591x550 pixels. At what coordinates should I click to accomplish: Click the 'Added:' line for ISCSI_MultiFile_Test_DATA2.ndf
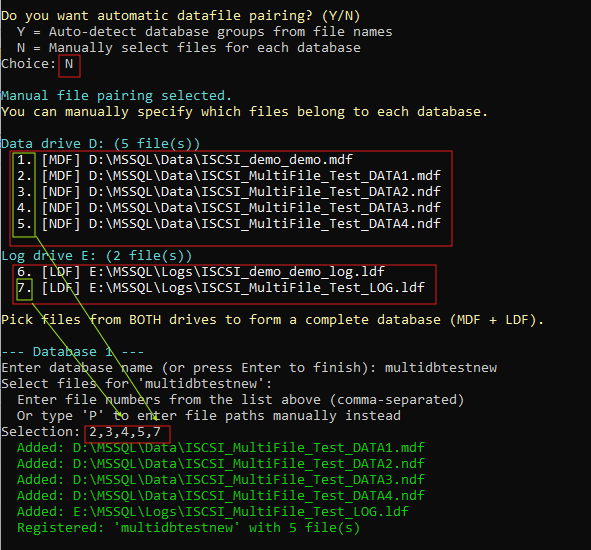pyautogui.click(x=221, y=464)
